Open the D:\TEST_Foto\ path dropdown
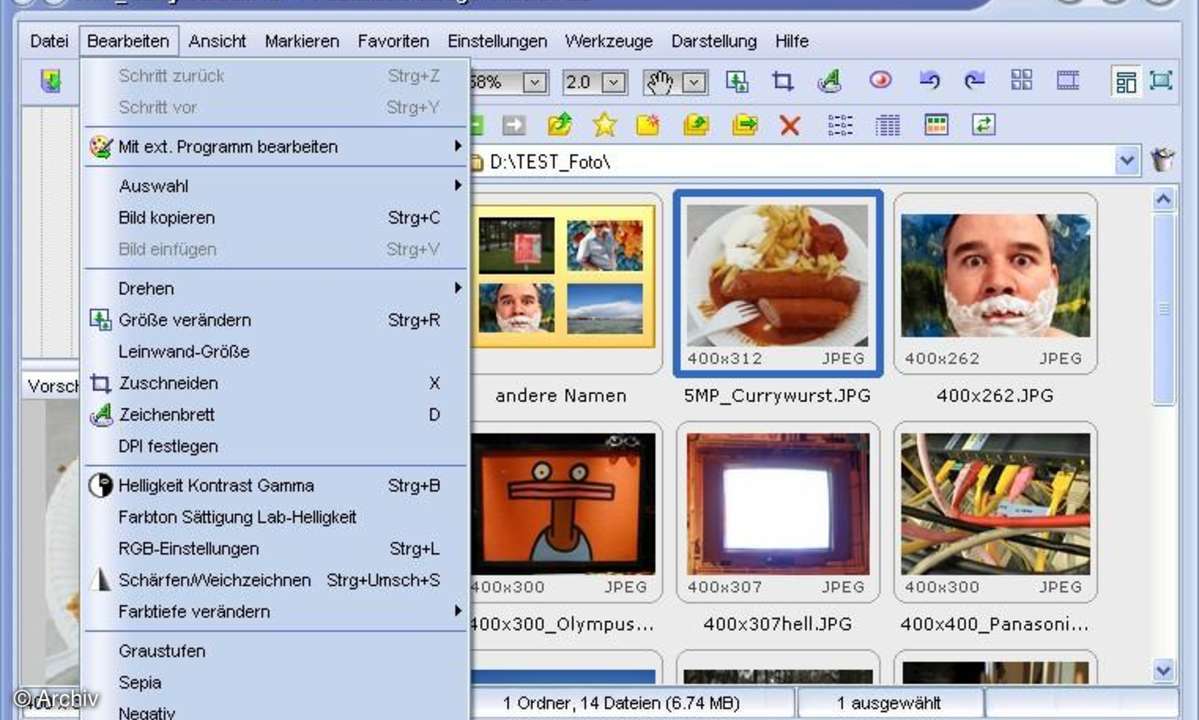Screen dimensions: 1199x720 click(x=1128, y=160)
